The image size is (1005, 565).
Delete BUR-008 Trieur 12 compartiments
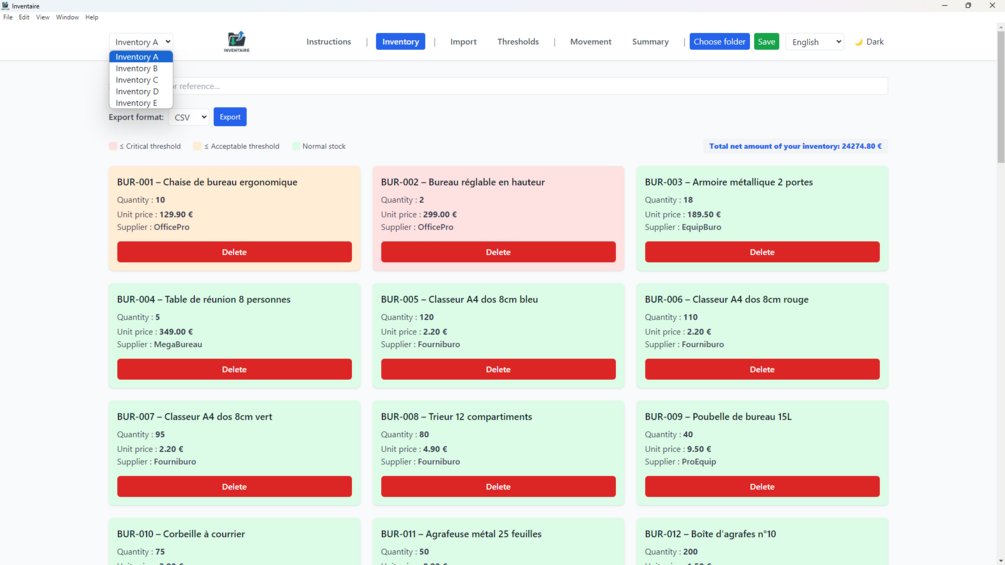tap(498, 486)
